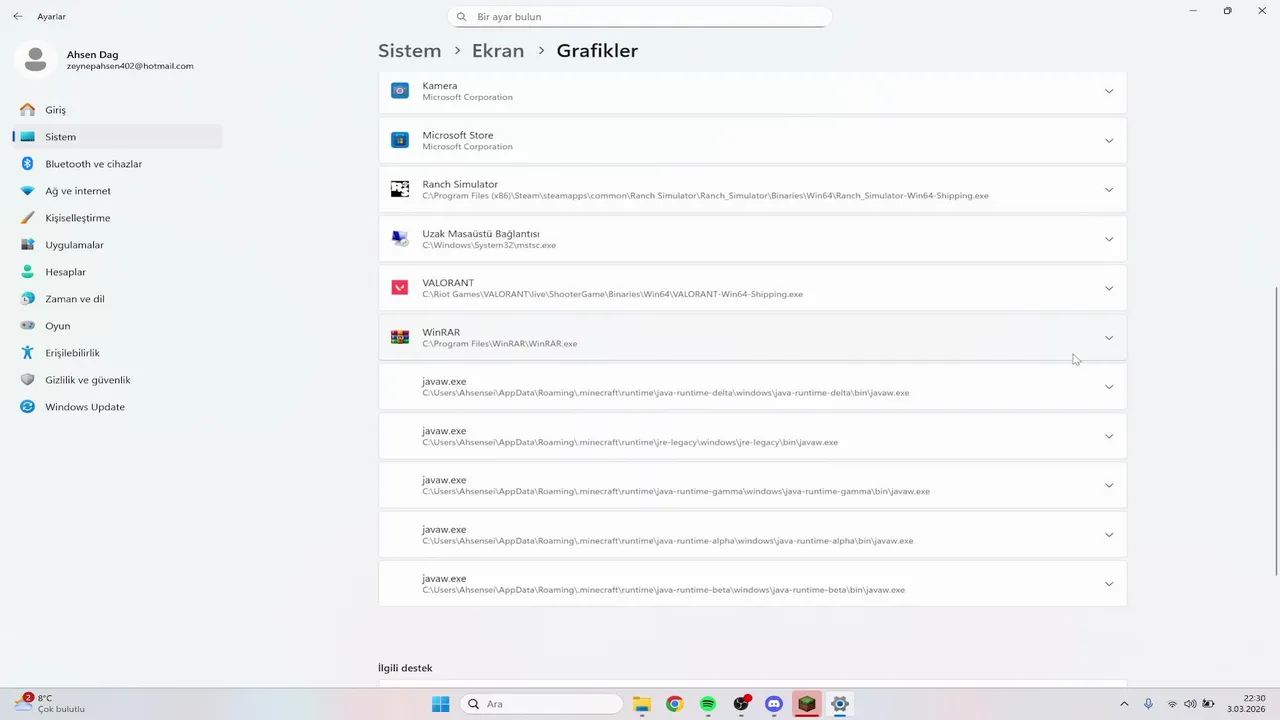Open File Explorer from the taskbar

tap(642, 704)
